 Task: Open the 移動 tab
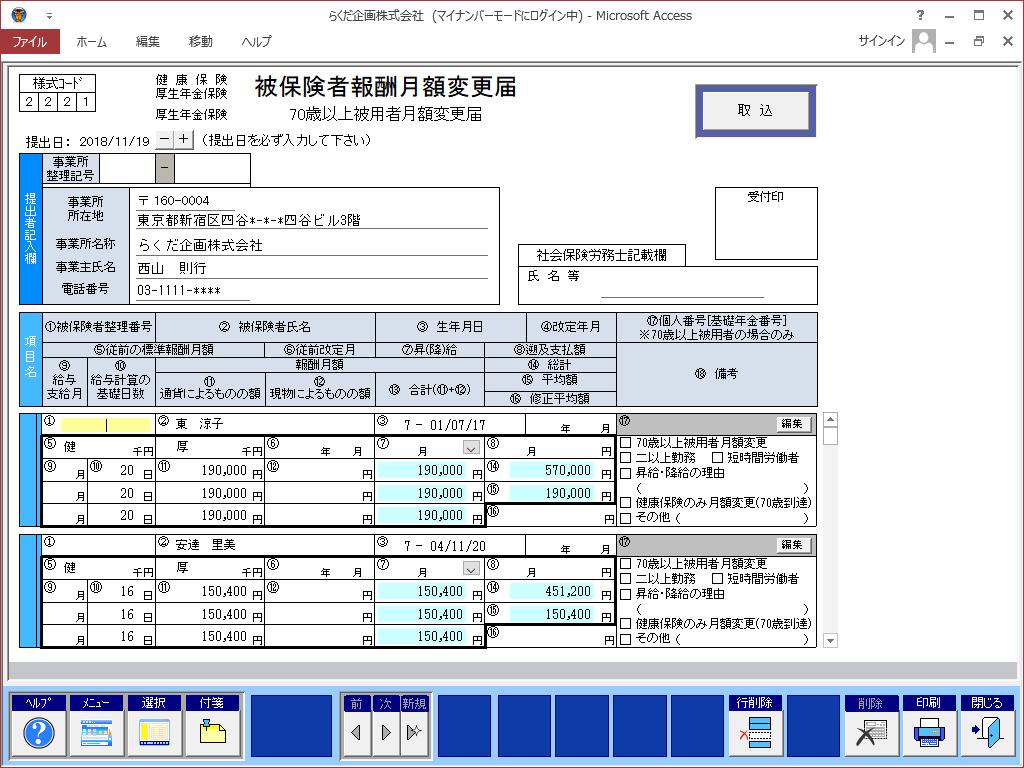pos(200,41)
